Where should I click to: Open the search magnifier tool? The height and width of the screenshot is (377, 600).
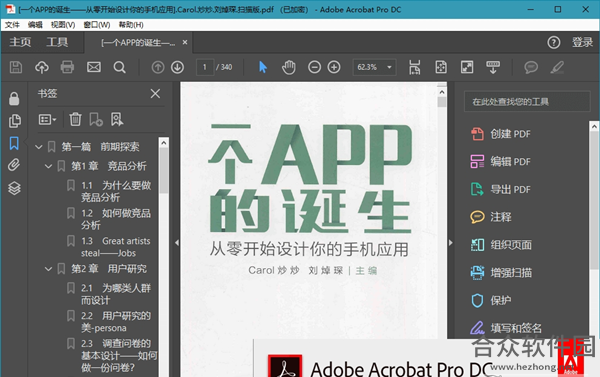[119, 67]
